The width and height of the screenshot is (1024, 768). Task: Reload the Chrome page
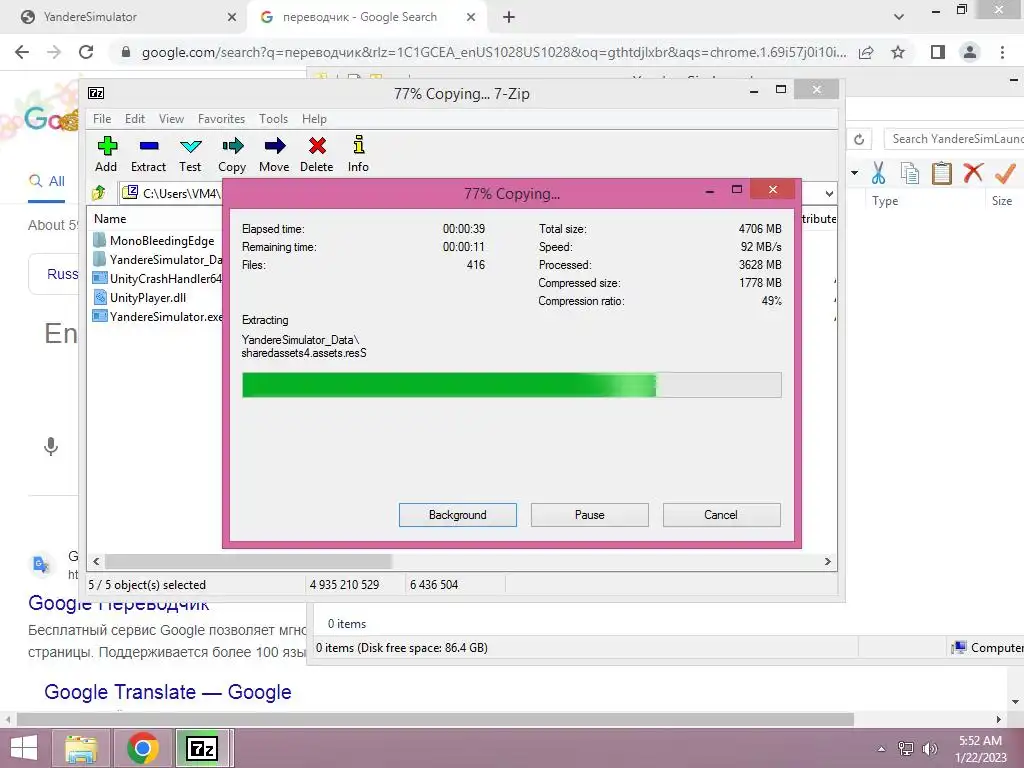86,52
